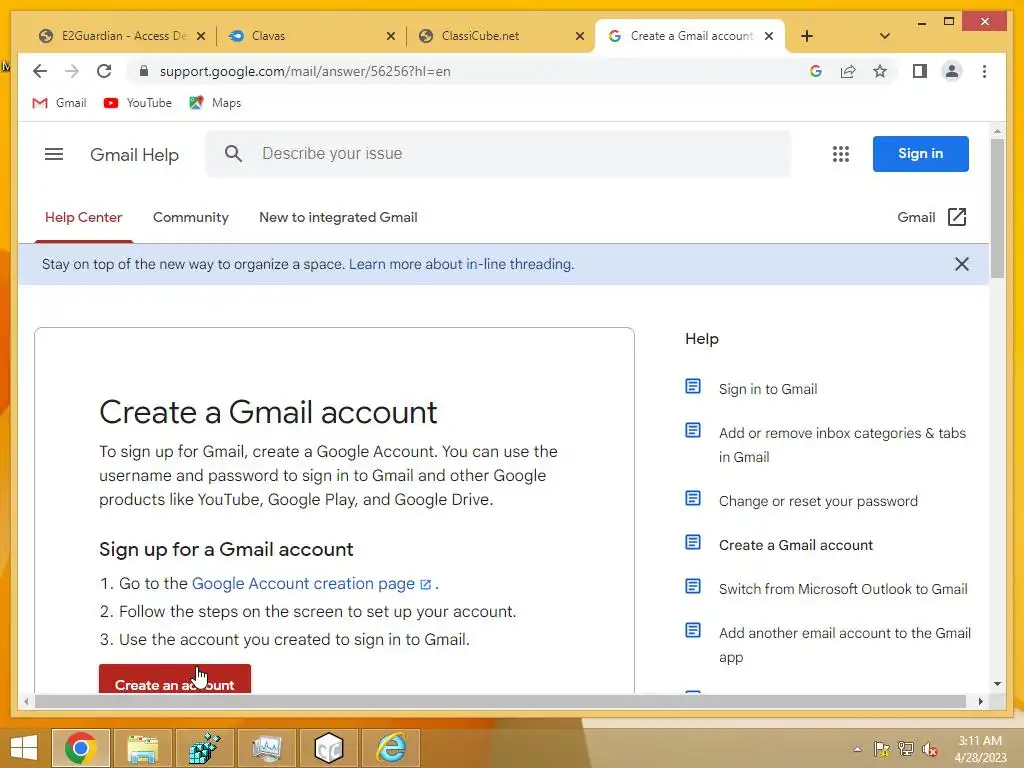Bookmark this page with the star icon

[x=880, y=71]
